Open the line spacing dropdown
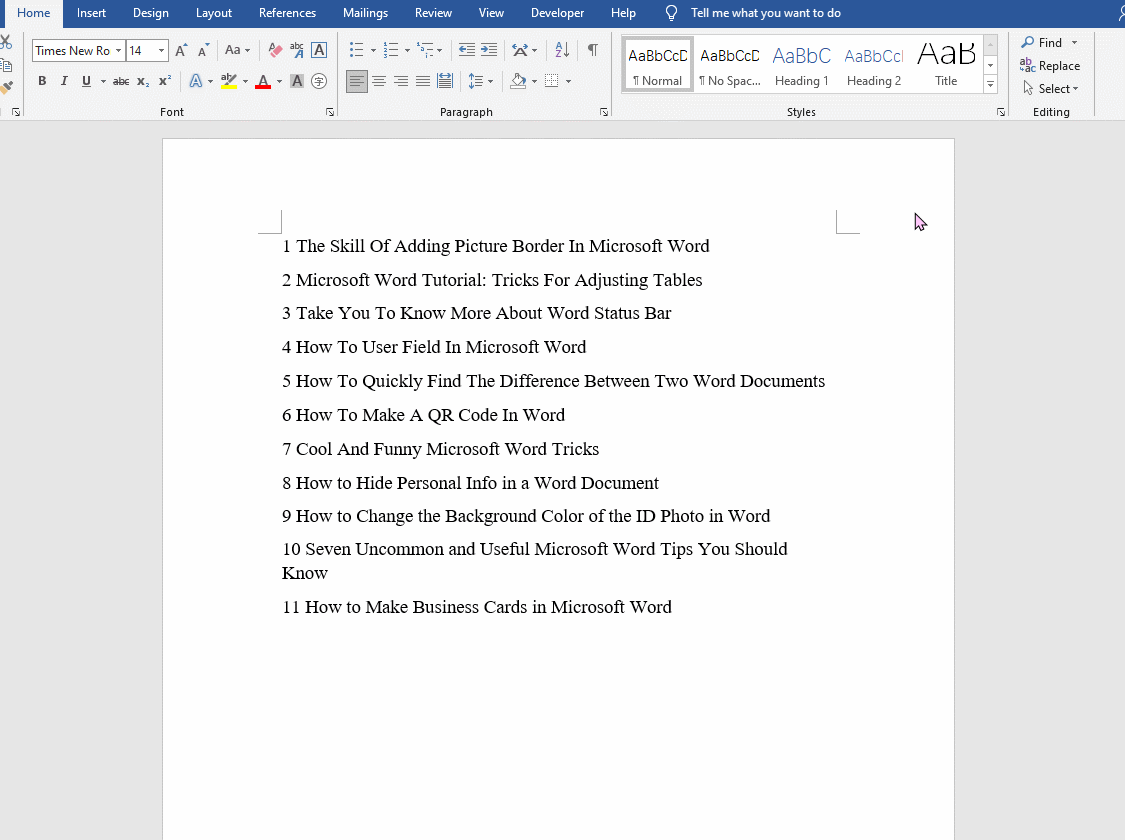Screen dimensions: 1125x840 coord(481,81)
